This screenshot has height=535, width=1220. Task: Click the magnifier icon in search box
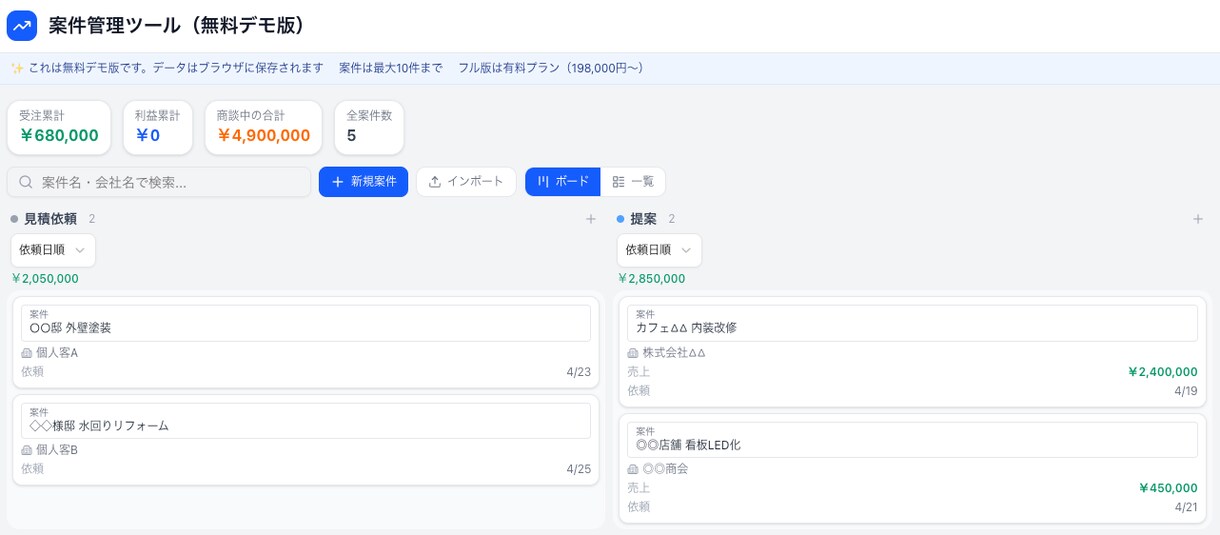[x=26, y=182]
